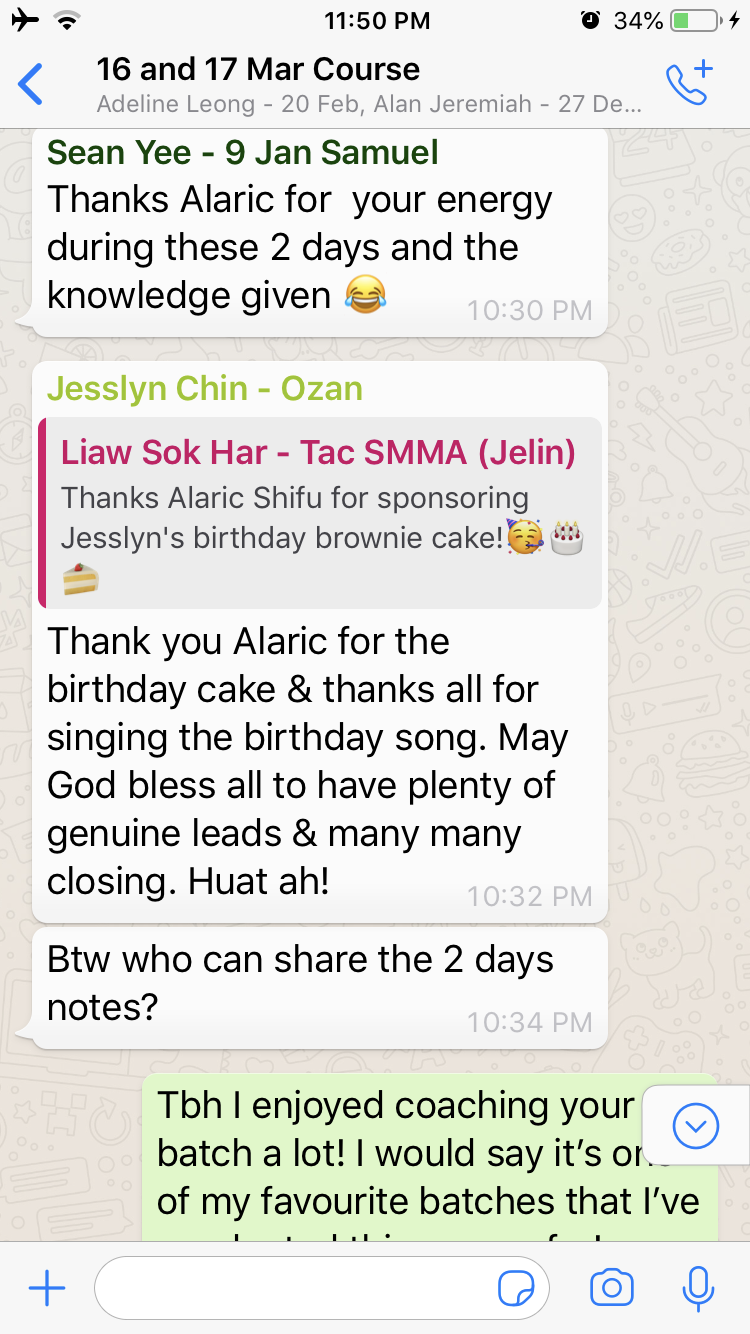Tap the battery indicator in status bar

(695, 20)
